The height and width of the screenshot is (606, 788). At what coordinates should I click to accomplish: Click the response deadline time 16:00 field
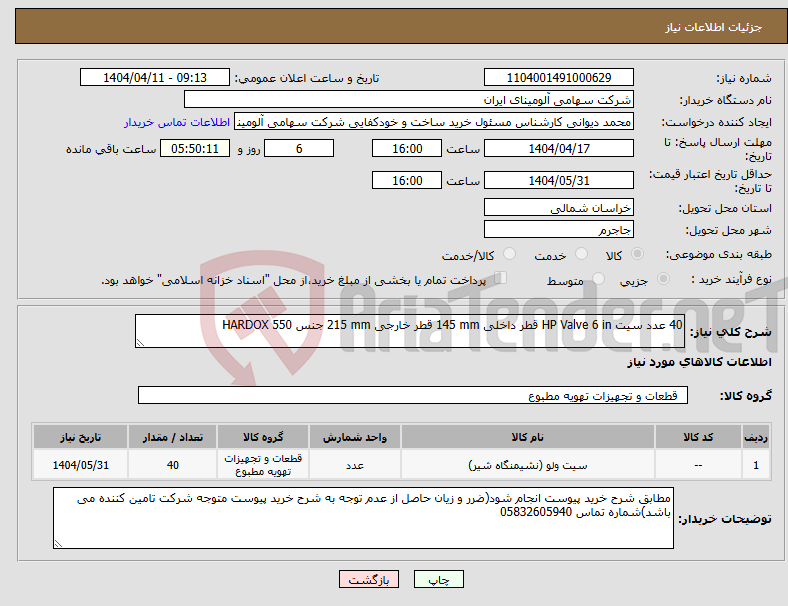point(407,148)
